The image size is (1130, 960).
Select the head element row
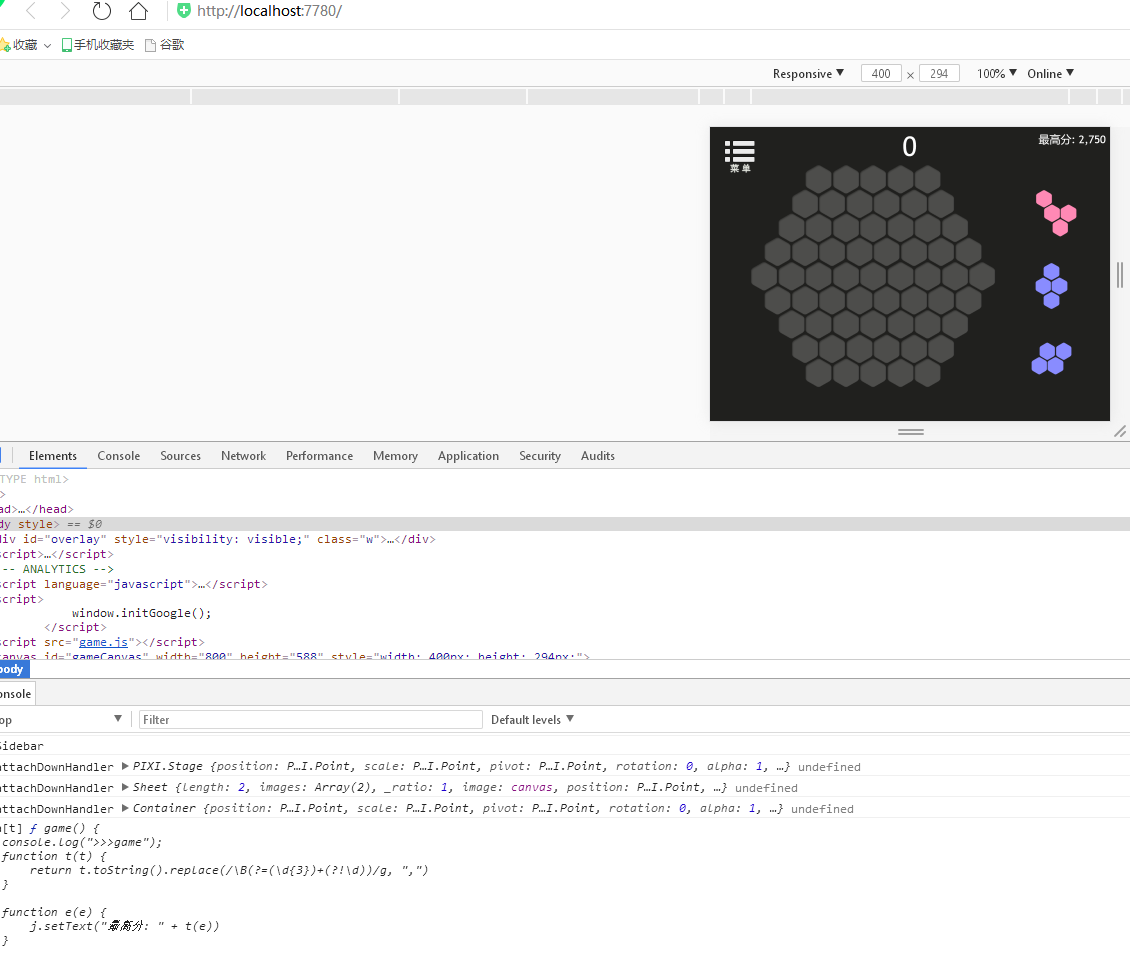565,510
